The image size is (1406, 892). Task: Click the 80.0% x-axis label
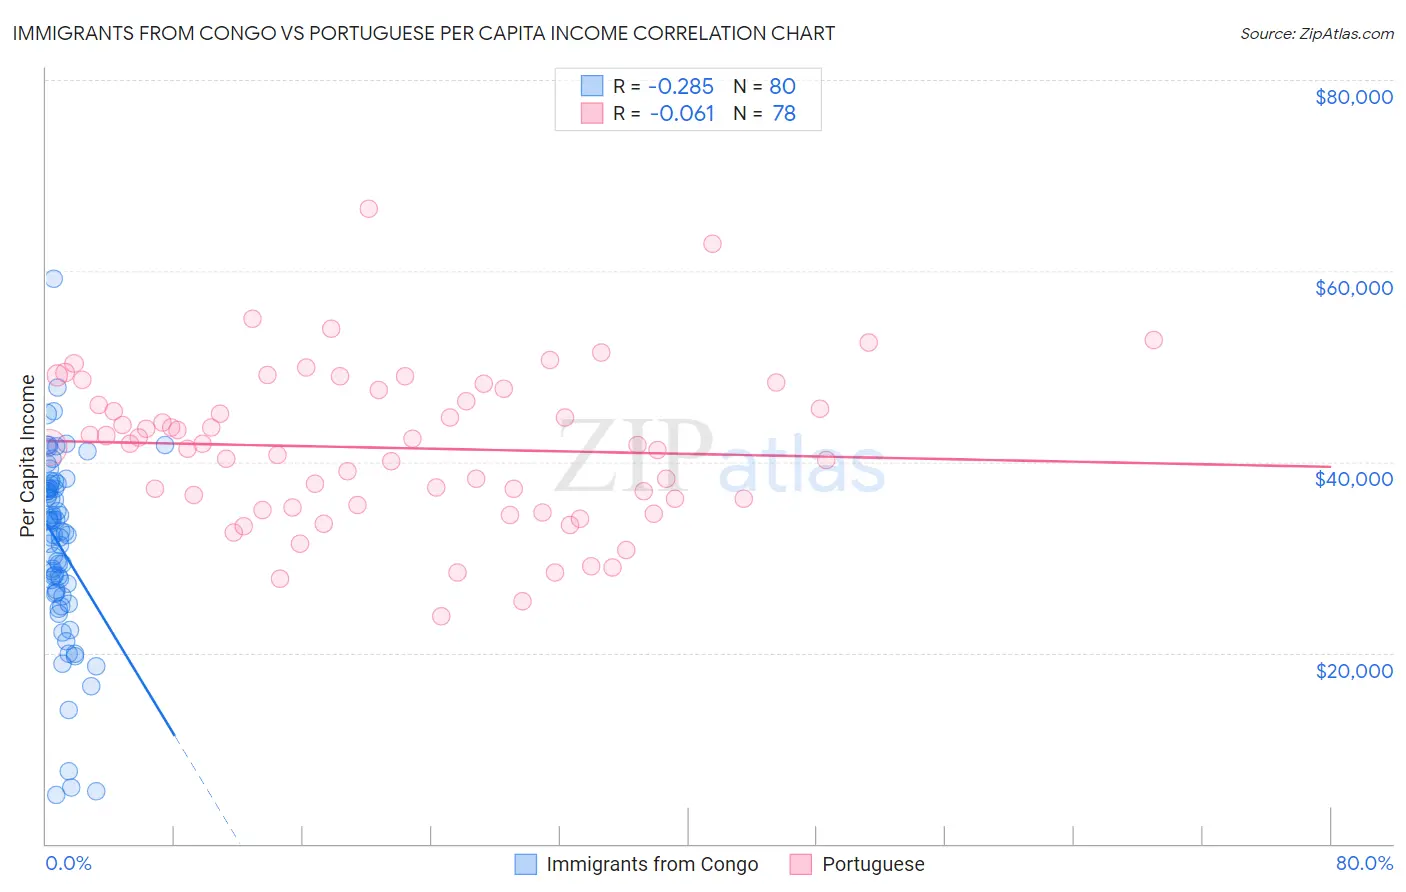pyautogui.click(x=1364, y=863)
